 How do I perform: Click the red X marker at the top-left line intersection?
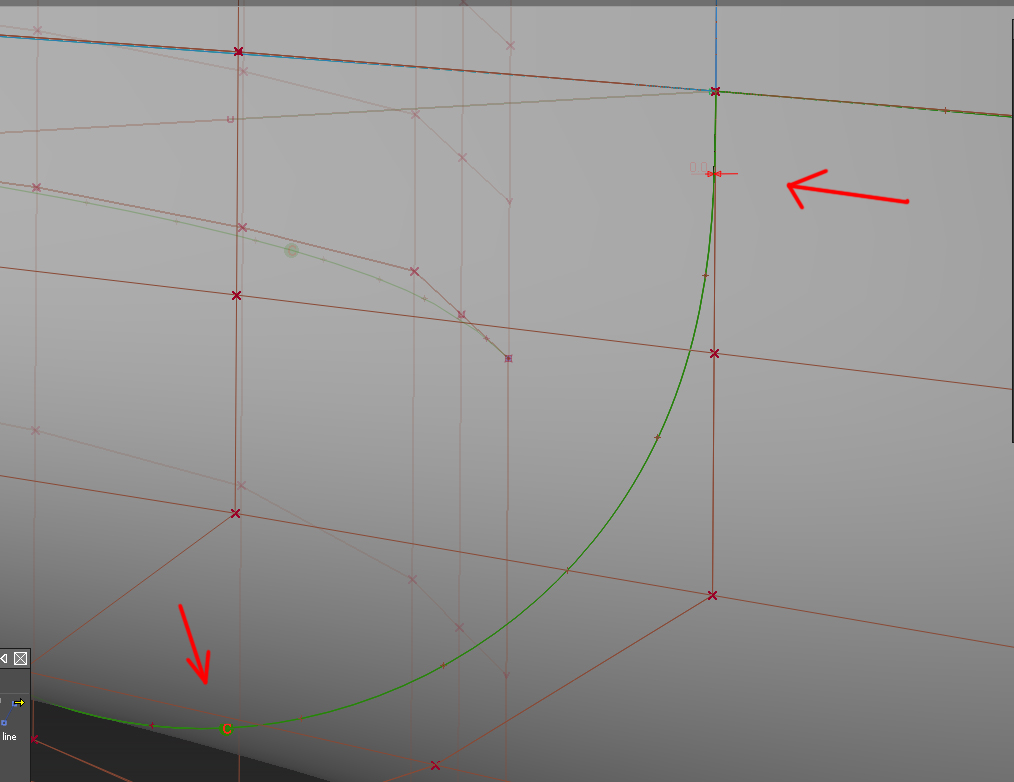237,51
